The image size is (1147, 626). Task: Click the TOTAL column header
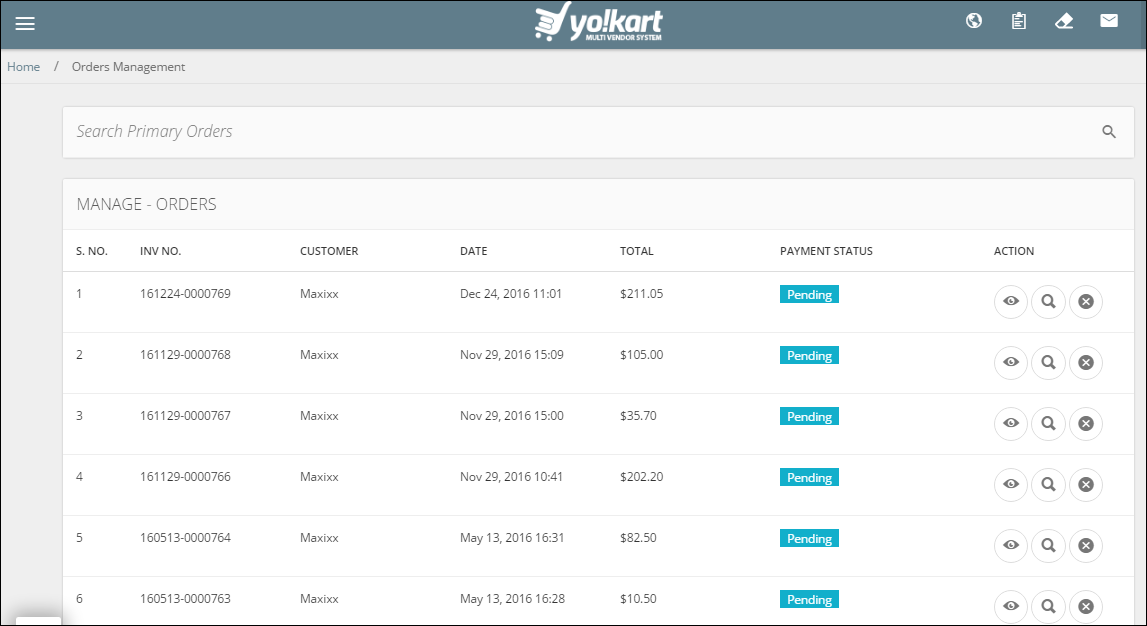click(636, 251)
